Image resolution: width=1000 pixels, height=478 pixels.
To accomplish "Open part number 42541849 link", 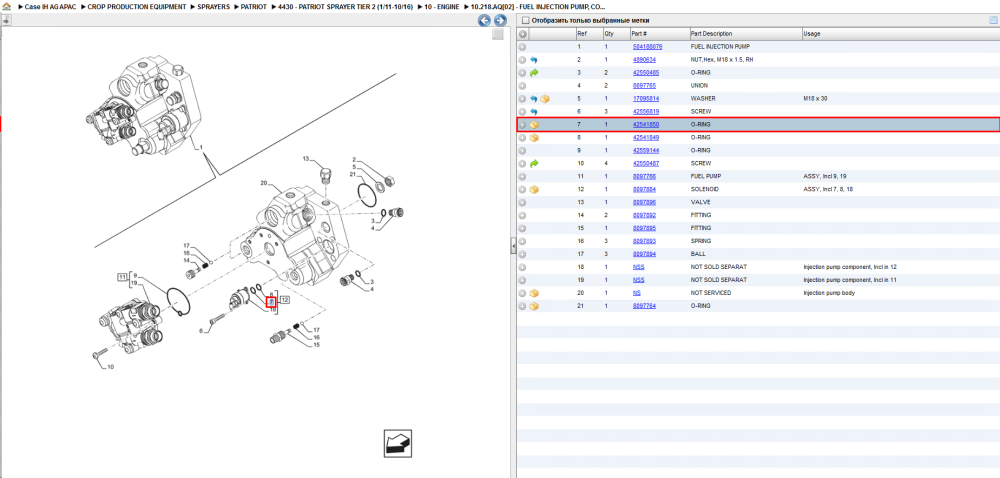I will click(x=645, y=138).
